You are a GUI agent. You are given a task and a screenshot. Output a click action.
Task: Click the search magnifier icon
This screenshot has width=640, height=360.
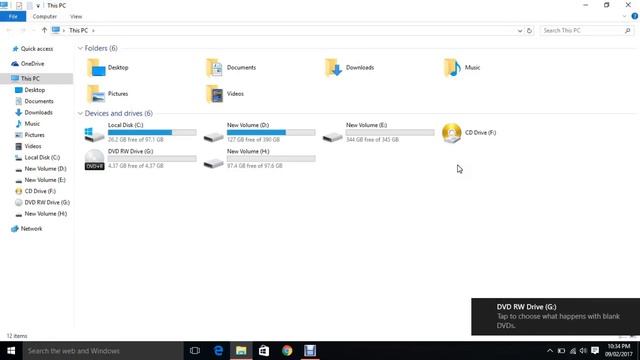[628, 31]
